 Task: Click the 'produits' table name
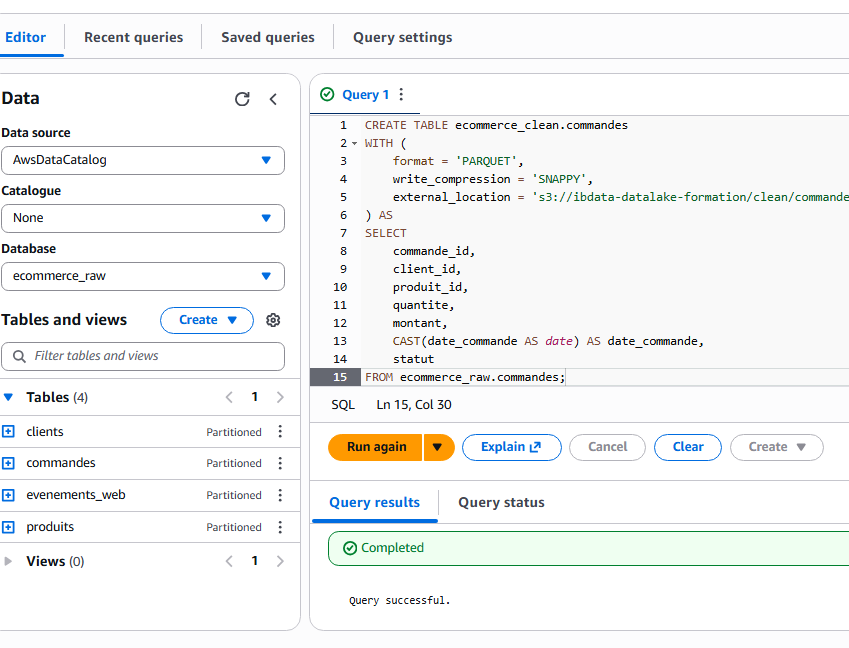click(x=50, y=527)
